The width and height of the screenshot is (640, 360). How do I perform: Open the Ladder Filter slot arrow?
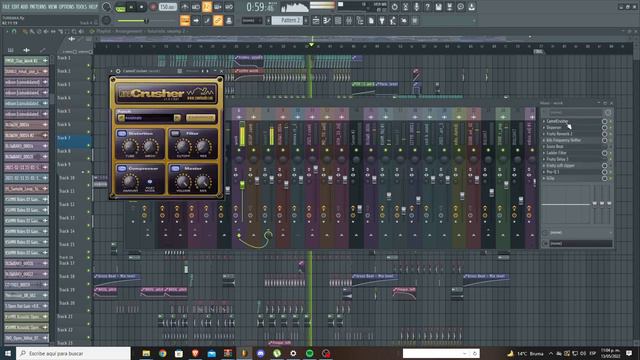click(x=544, y=153)
